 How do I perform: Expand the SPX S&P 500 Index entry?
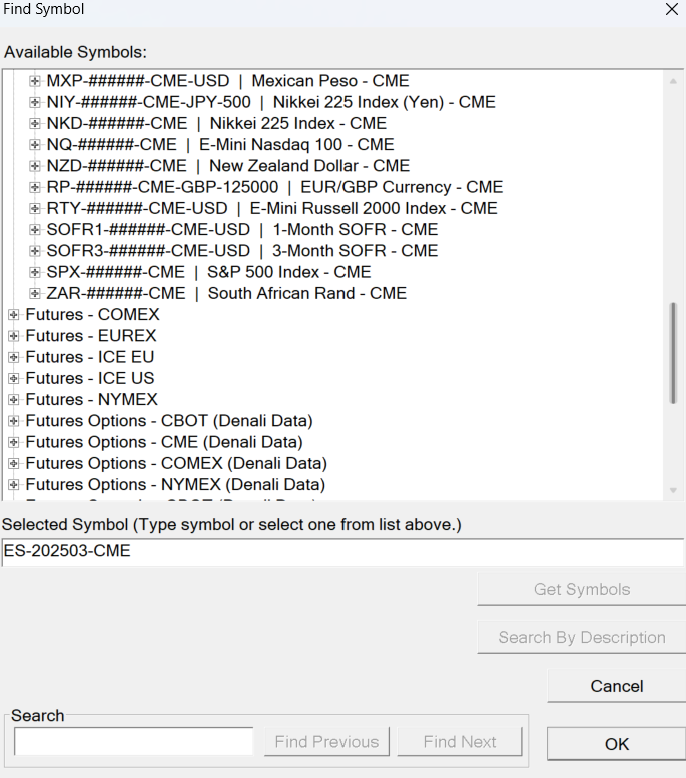coord(35,272)
